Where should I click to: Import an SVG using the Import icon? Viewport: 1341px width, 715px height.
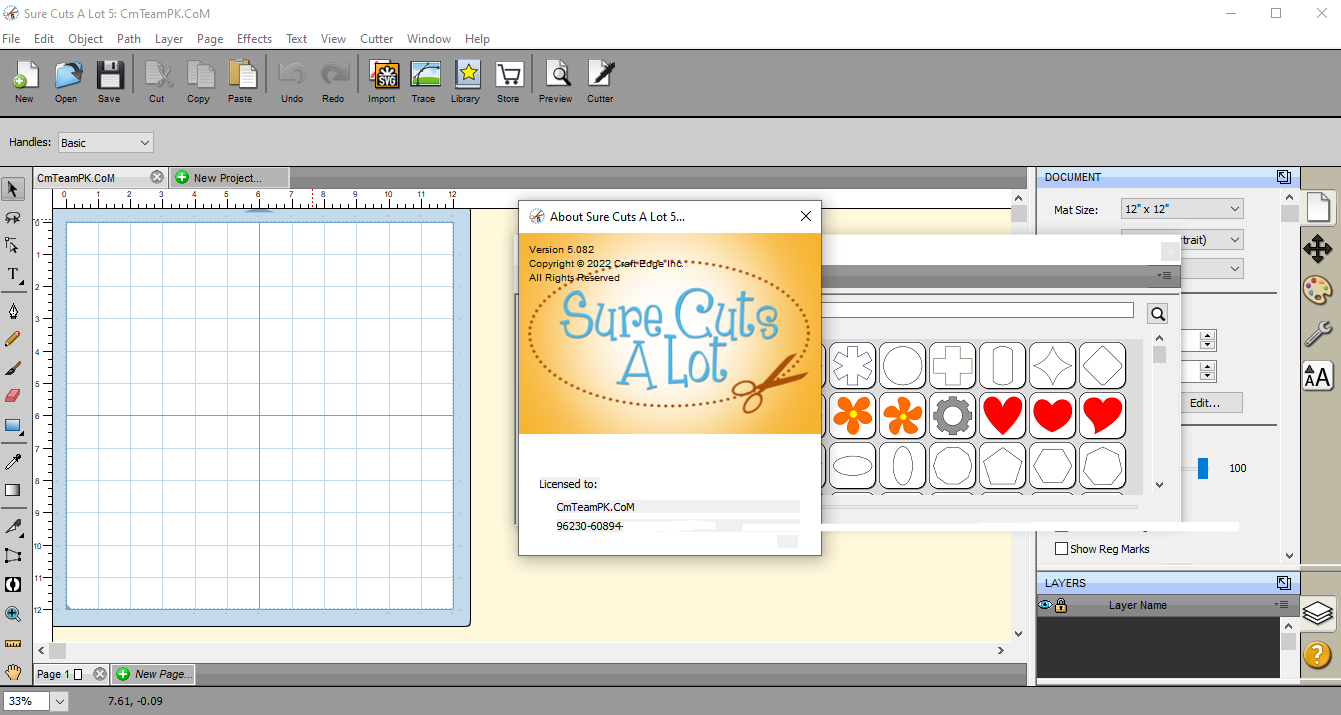pos(382,81)
